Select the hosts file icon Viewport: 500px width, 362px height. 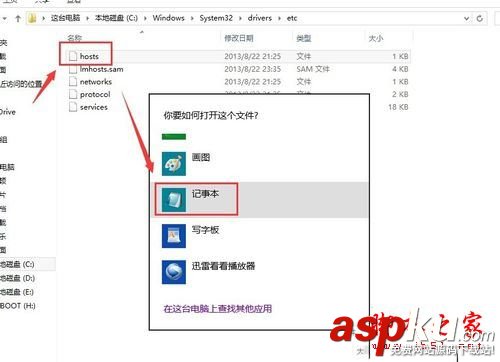tap(73, 56)
